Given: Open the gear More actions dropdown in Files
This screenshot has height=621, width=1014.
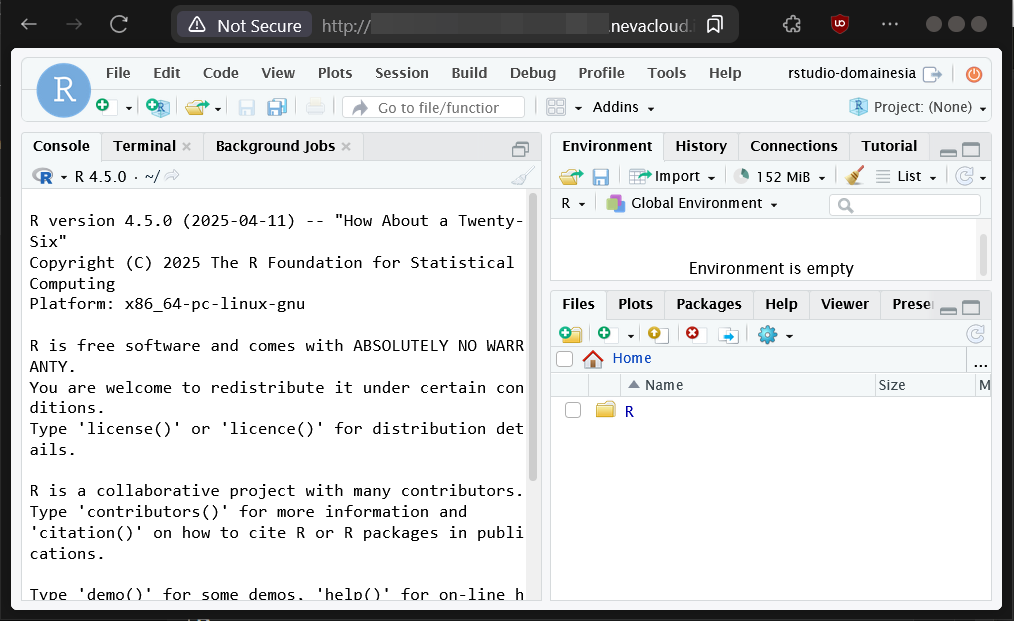Looking at the screenshot, I should pyautogui.click(x=775, y=334).
